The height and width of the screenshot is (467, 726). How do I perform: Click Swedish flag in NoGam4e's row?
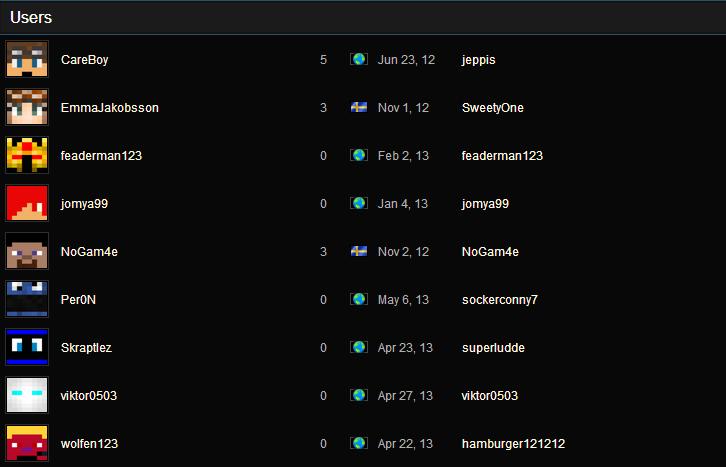359,252
